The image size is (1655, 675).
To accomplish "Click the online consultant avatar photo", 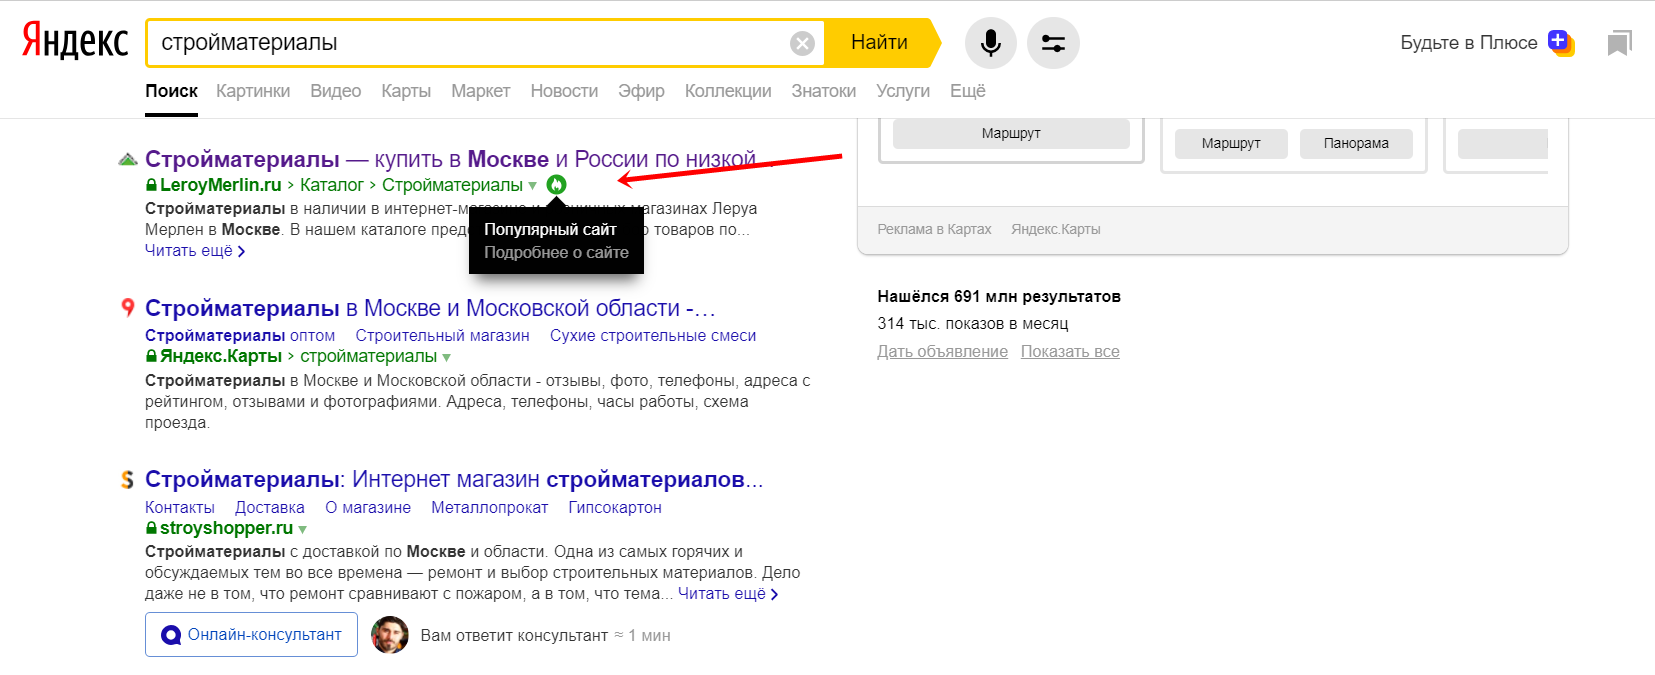I will (390, 635).
